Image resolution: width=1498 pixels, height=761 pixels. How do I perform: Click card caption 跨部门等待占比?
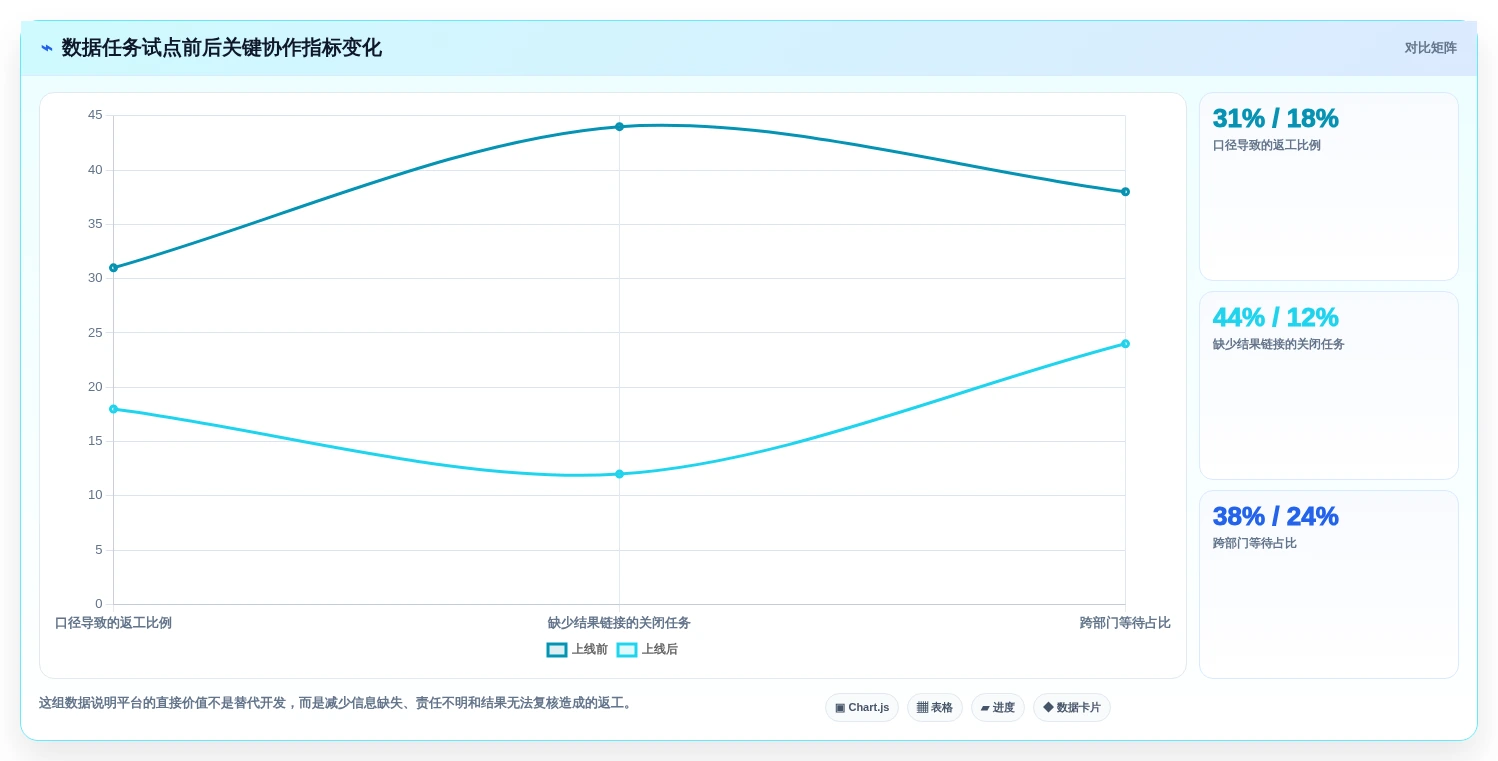[1255, 543]
